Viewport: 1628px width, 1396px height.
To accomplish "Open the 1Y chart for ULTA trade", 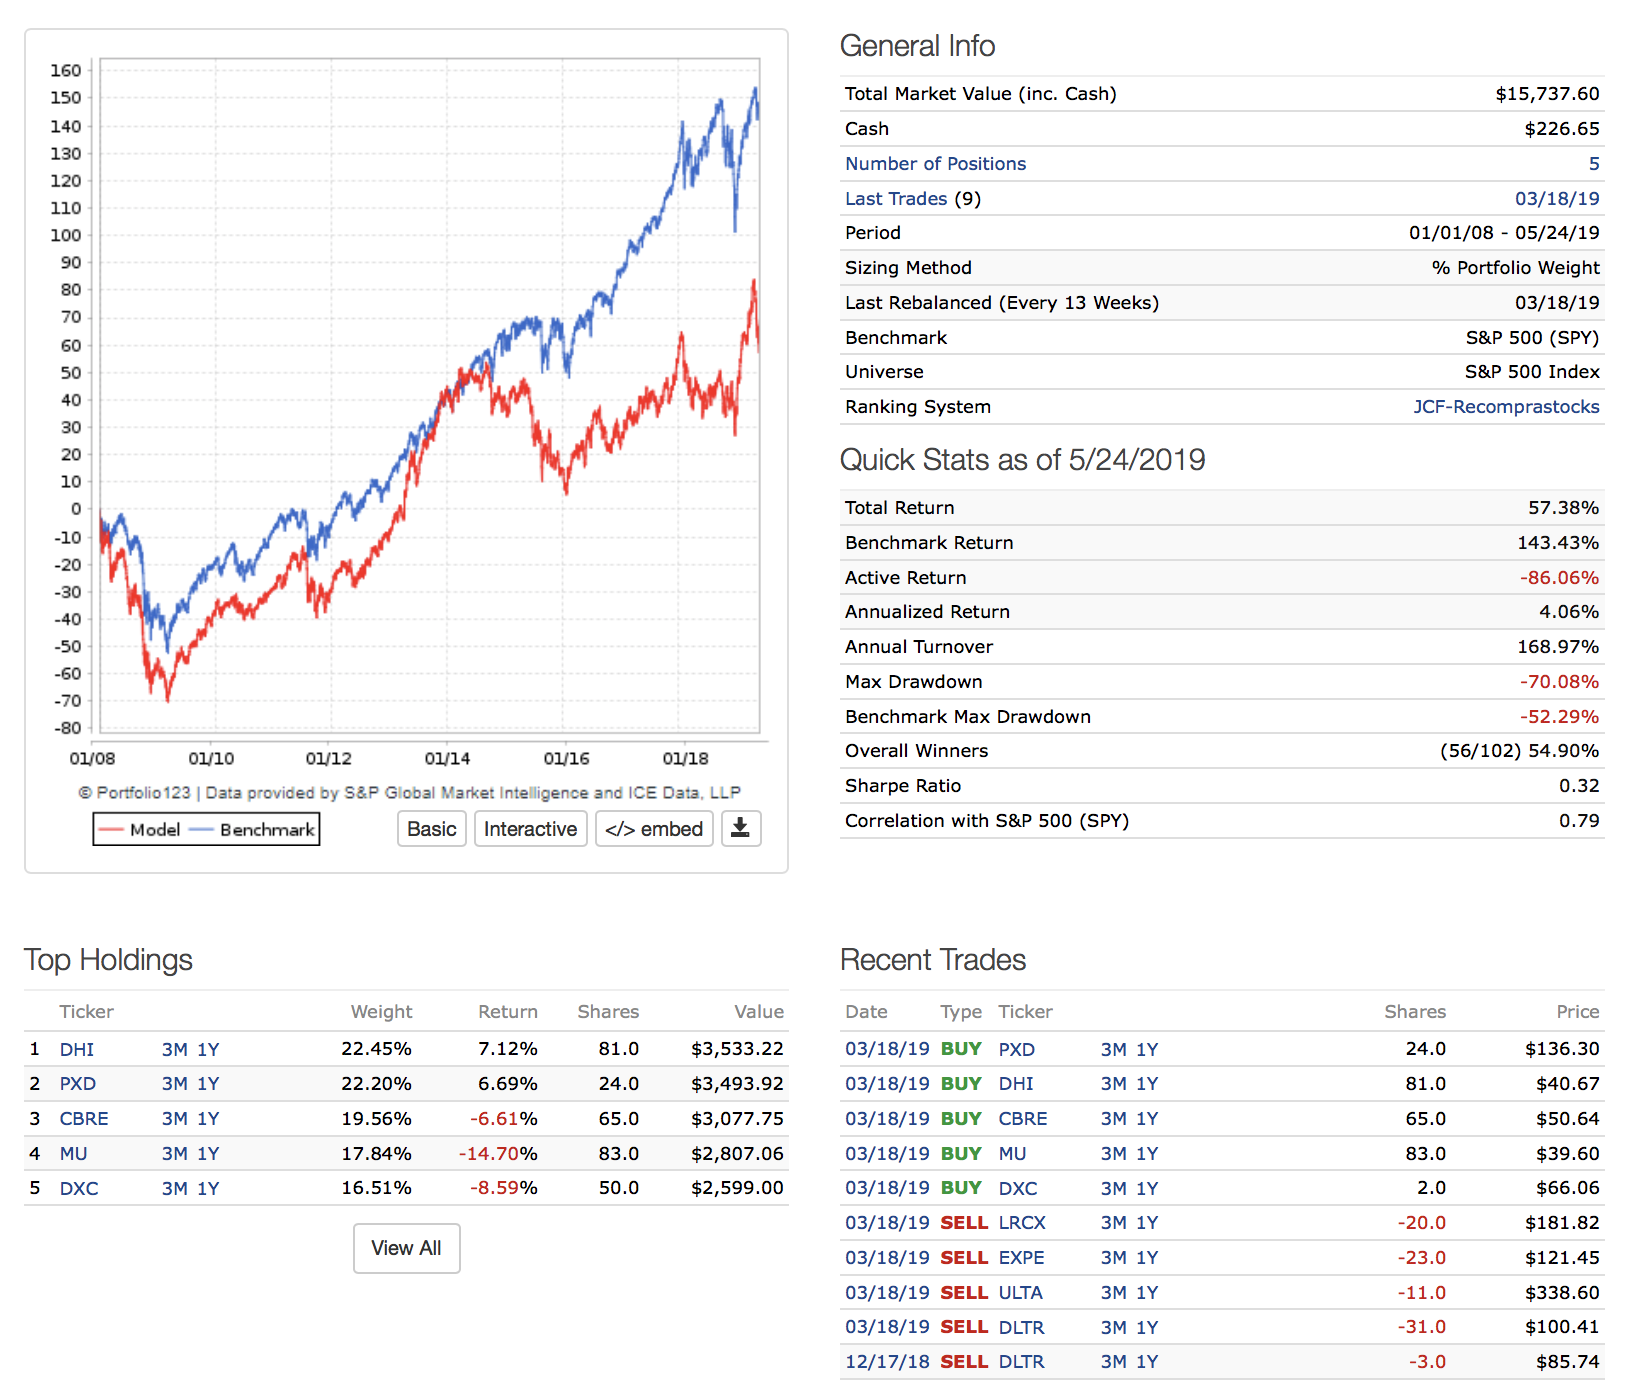I will (1147, 1293).
